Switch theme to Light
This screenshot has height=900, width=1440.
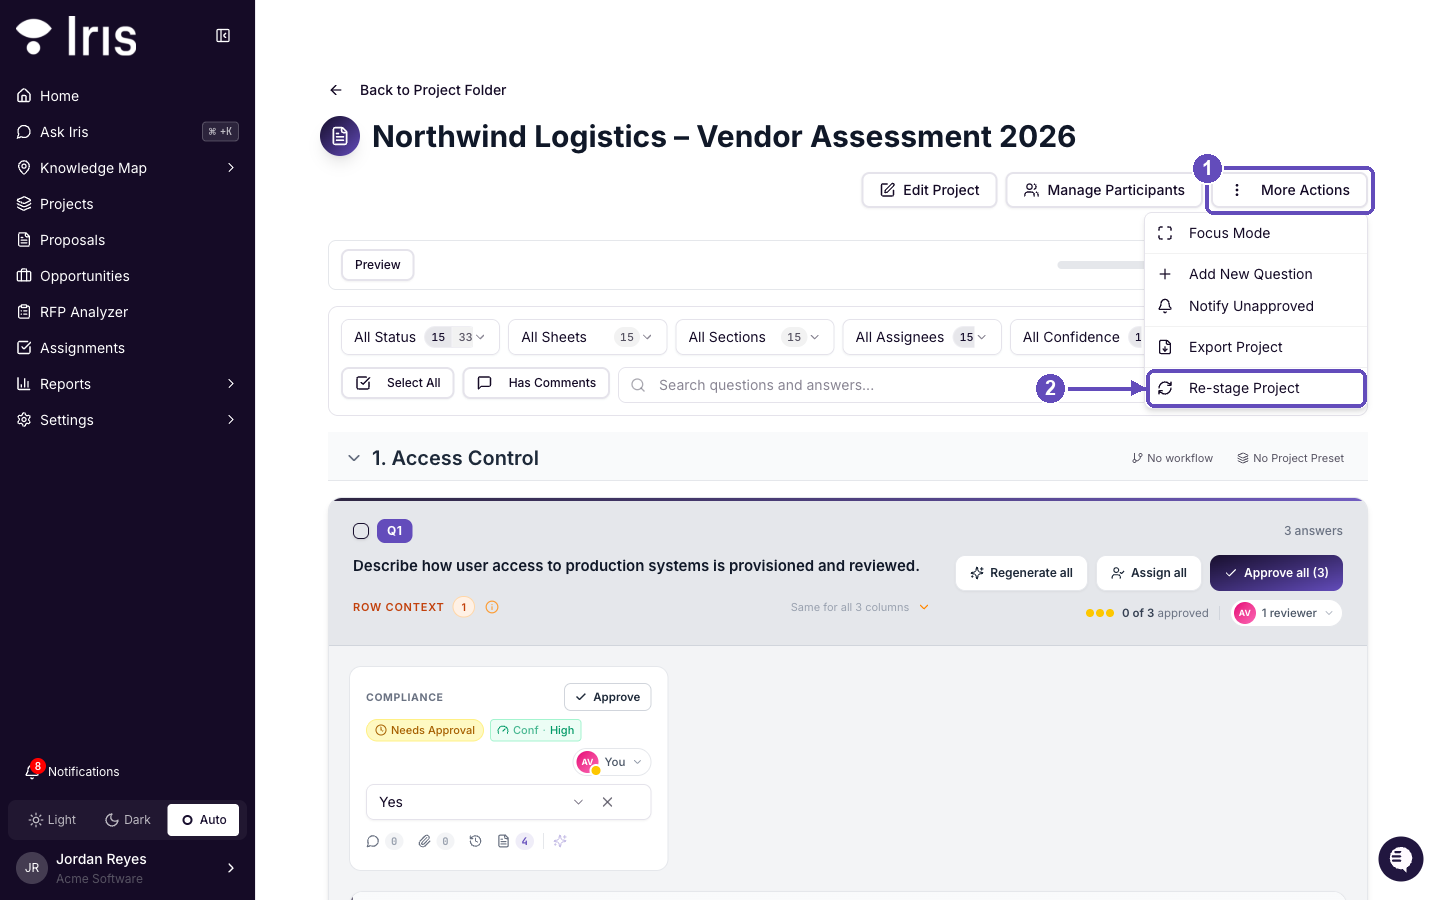click(x=53, y=820)
